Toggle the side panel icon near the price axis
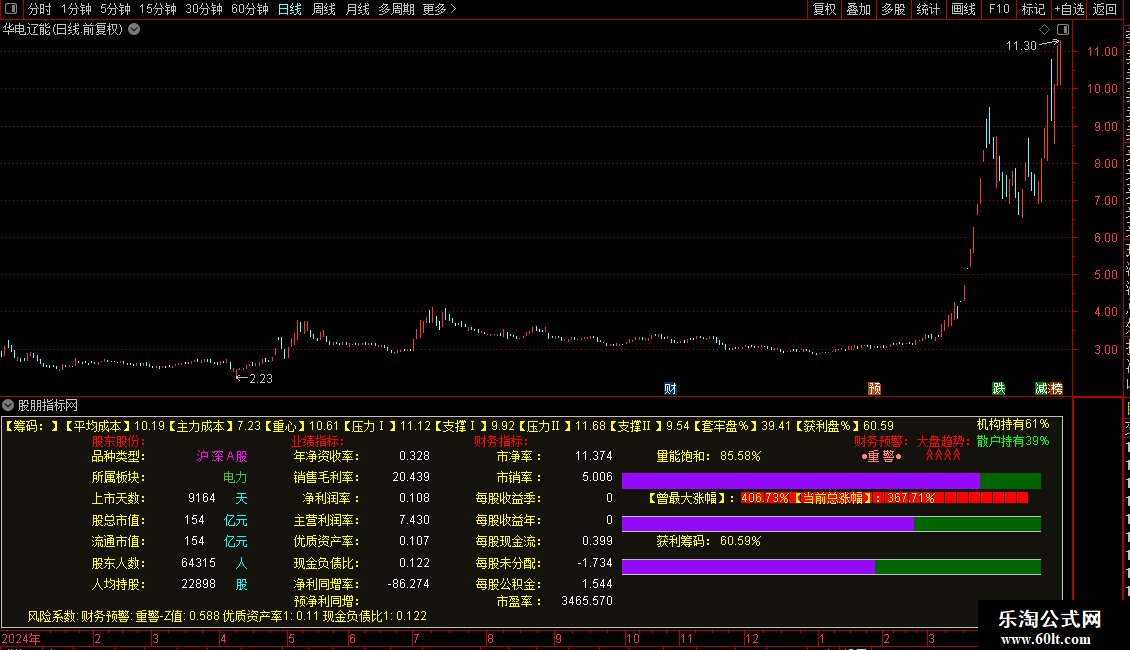The width and height of the screenshot is (1130, 650). click(1063, 30)
